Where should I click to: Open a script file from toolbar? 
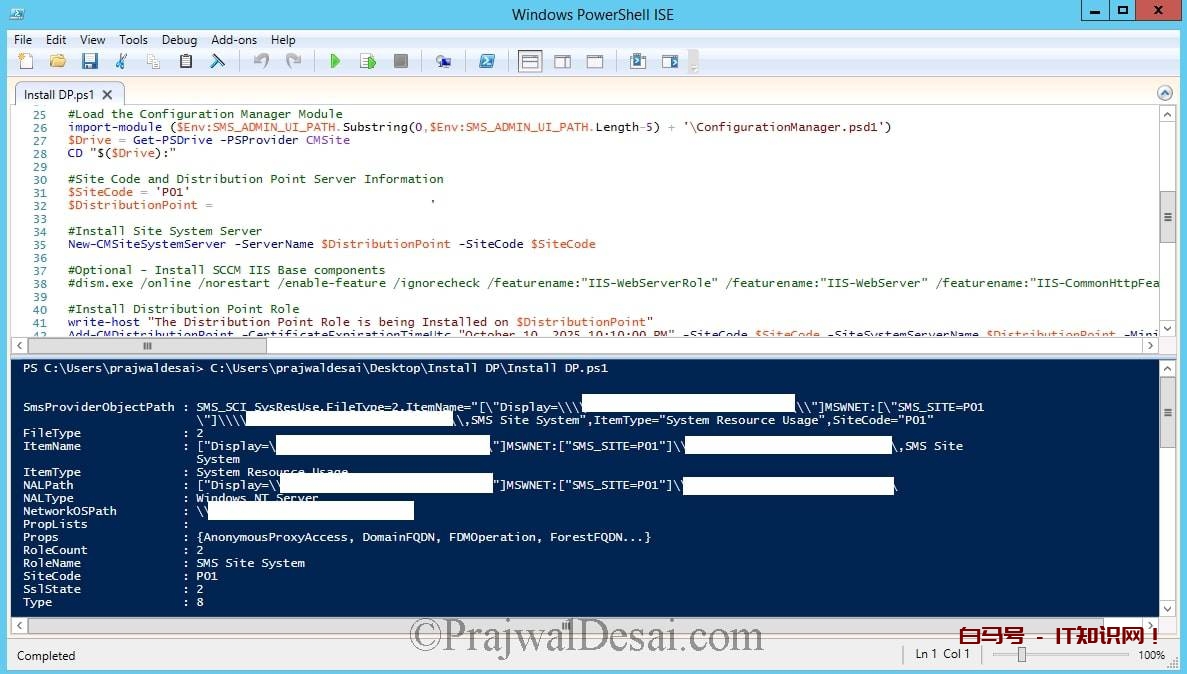coord(57,62)
